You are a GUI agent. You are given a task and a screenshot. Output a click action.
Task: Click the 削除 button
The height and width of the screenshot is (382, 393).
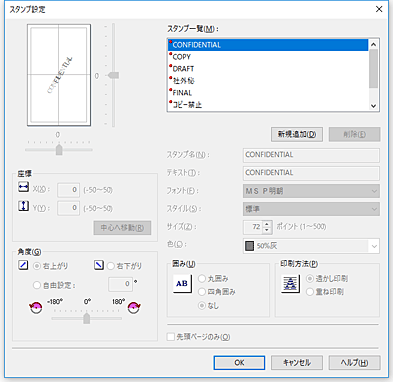[x=354, y=134]
